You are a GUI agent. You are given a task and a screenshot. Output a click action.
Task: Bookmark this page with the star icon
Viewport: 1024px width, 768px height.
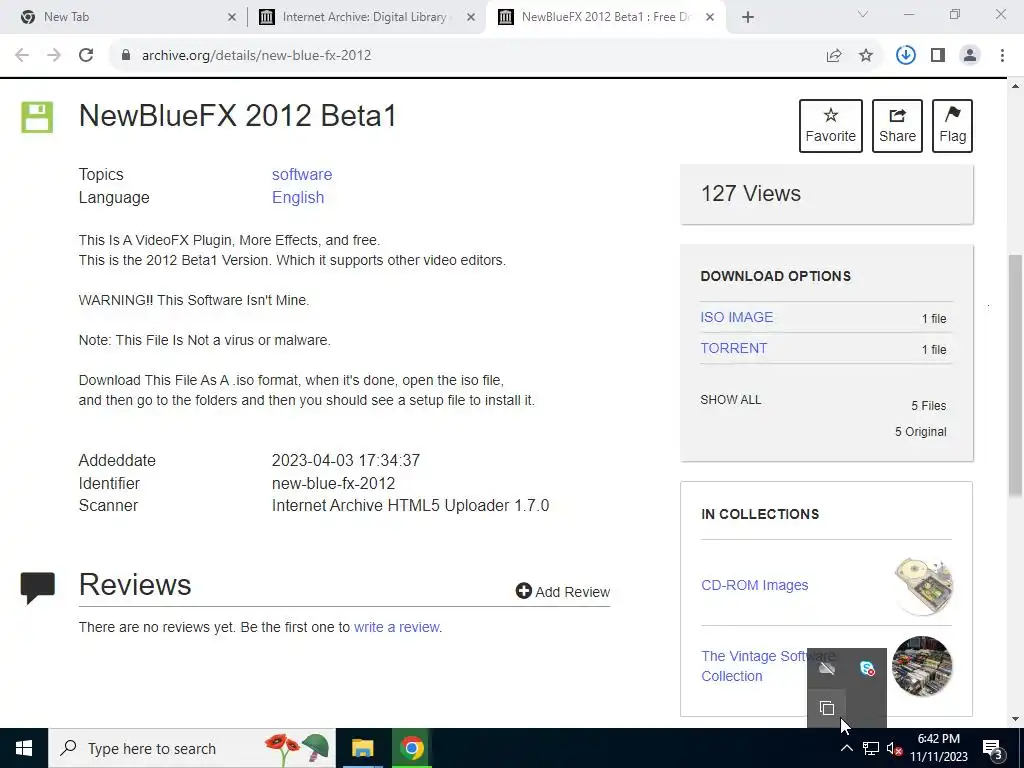(x=865, y=56)
